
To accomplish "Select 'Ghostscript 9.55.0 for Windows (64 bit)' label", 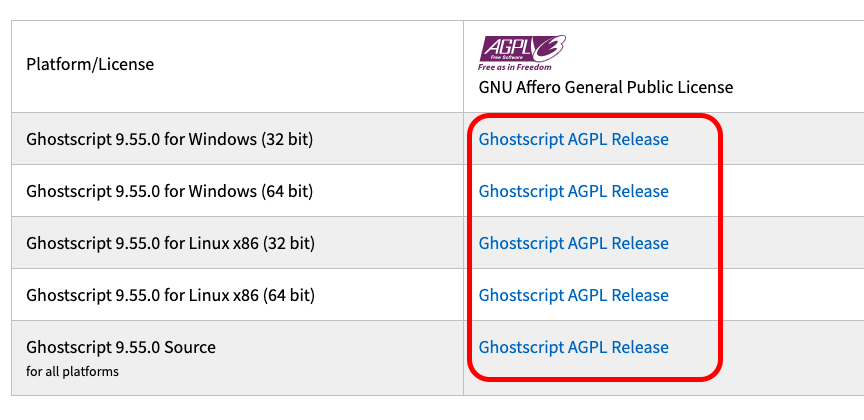I will pos(169,191).
